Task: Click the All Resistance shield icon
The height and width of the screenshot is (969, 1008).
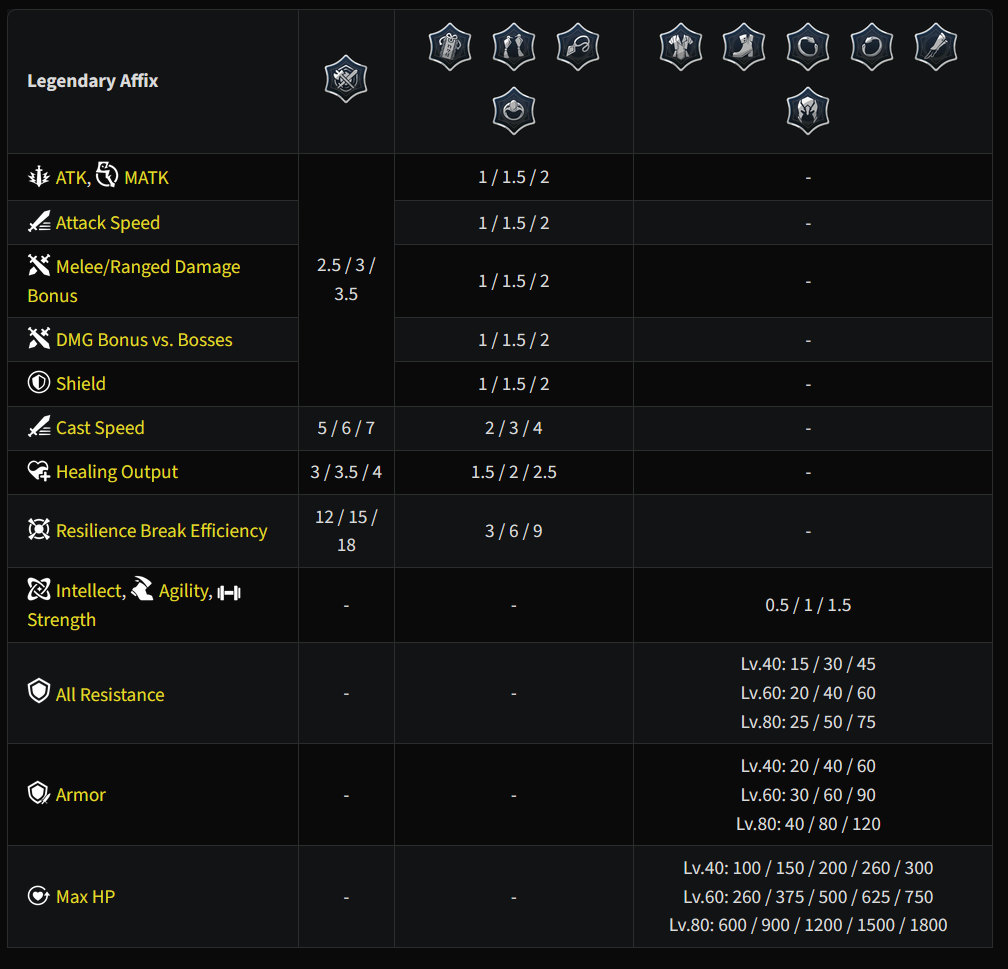Action: (x=39, y=691)
